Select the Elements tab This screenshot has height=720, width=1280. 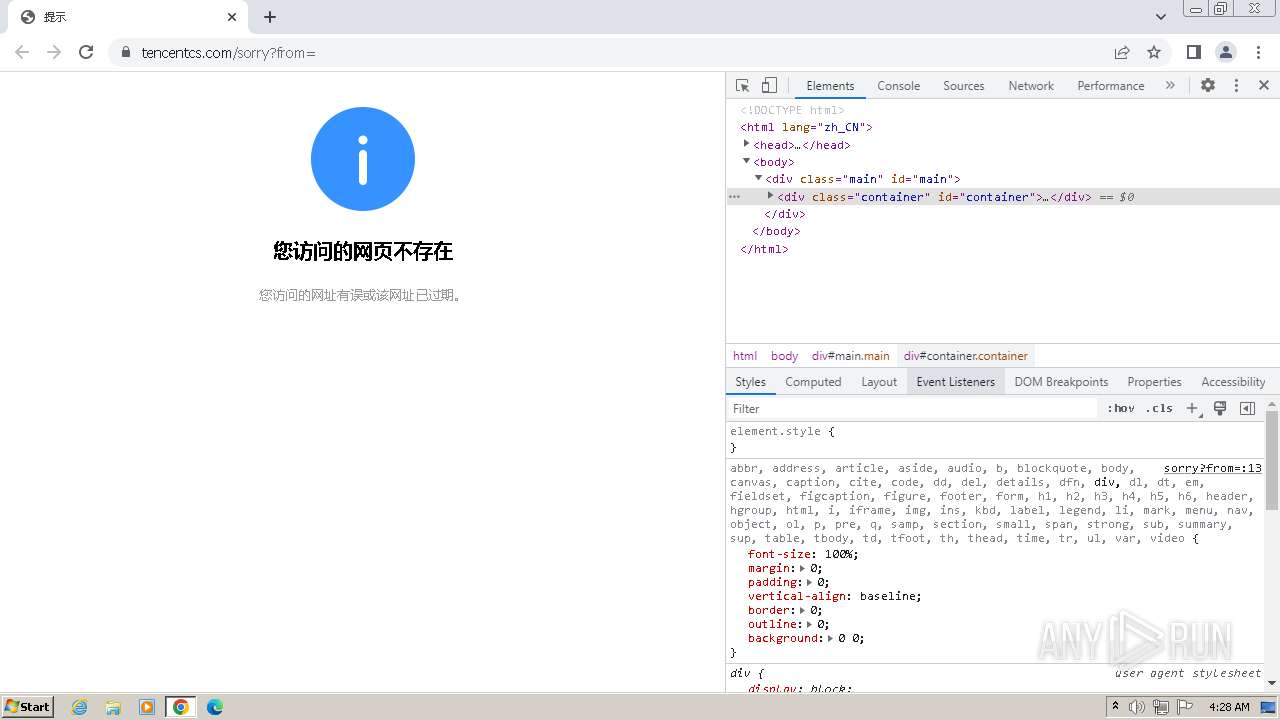coord(830,86)
